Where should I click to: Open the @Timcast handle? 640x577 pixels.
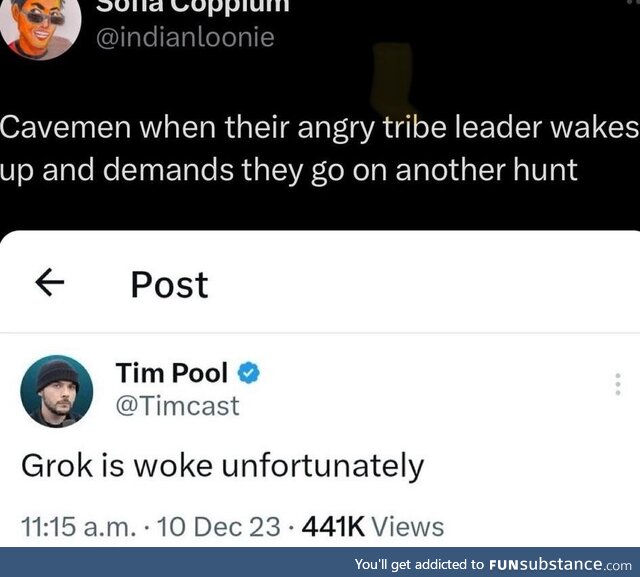click(x=178, y=406)
